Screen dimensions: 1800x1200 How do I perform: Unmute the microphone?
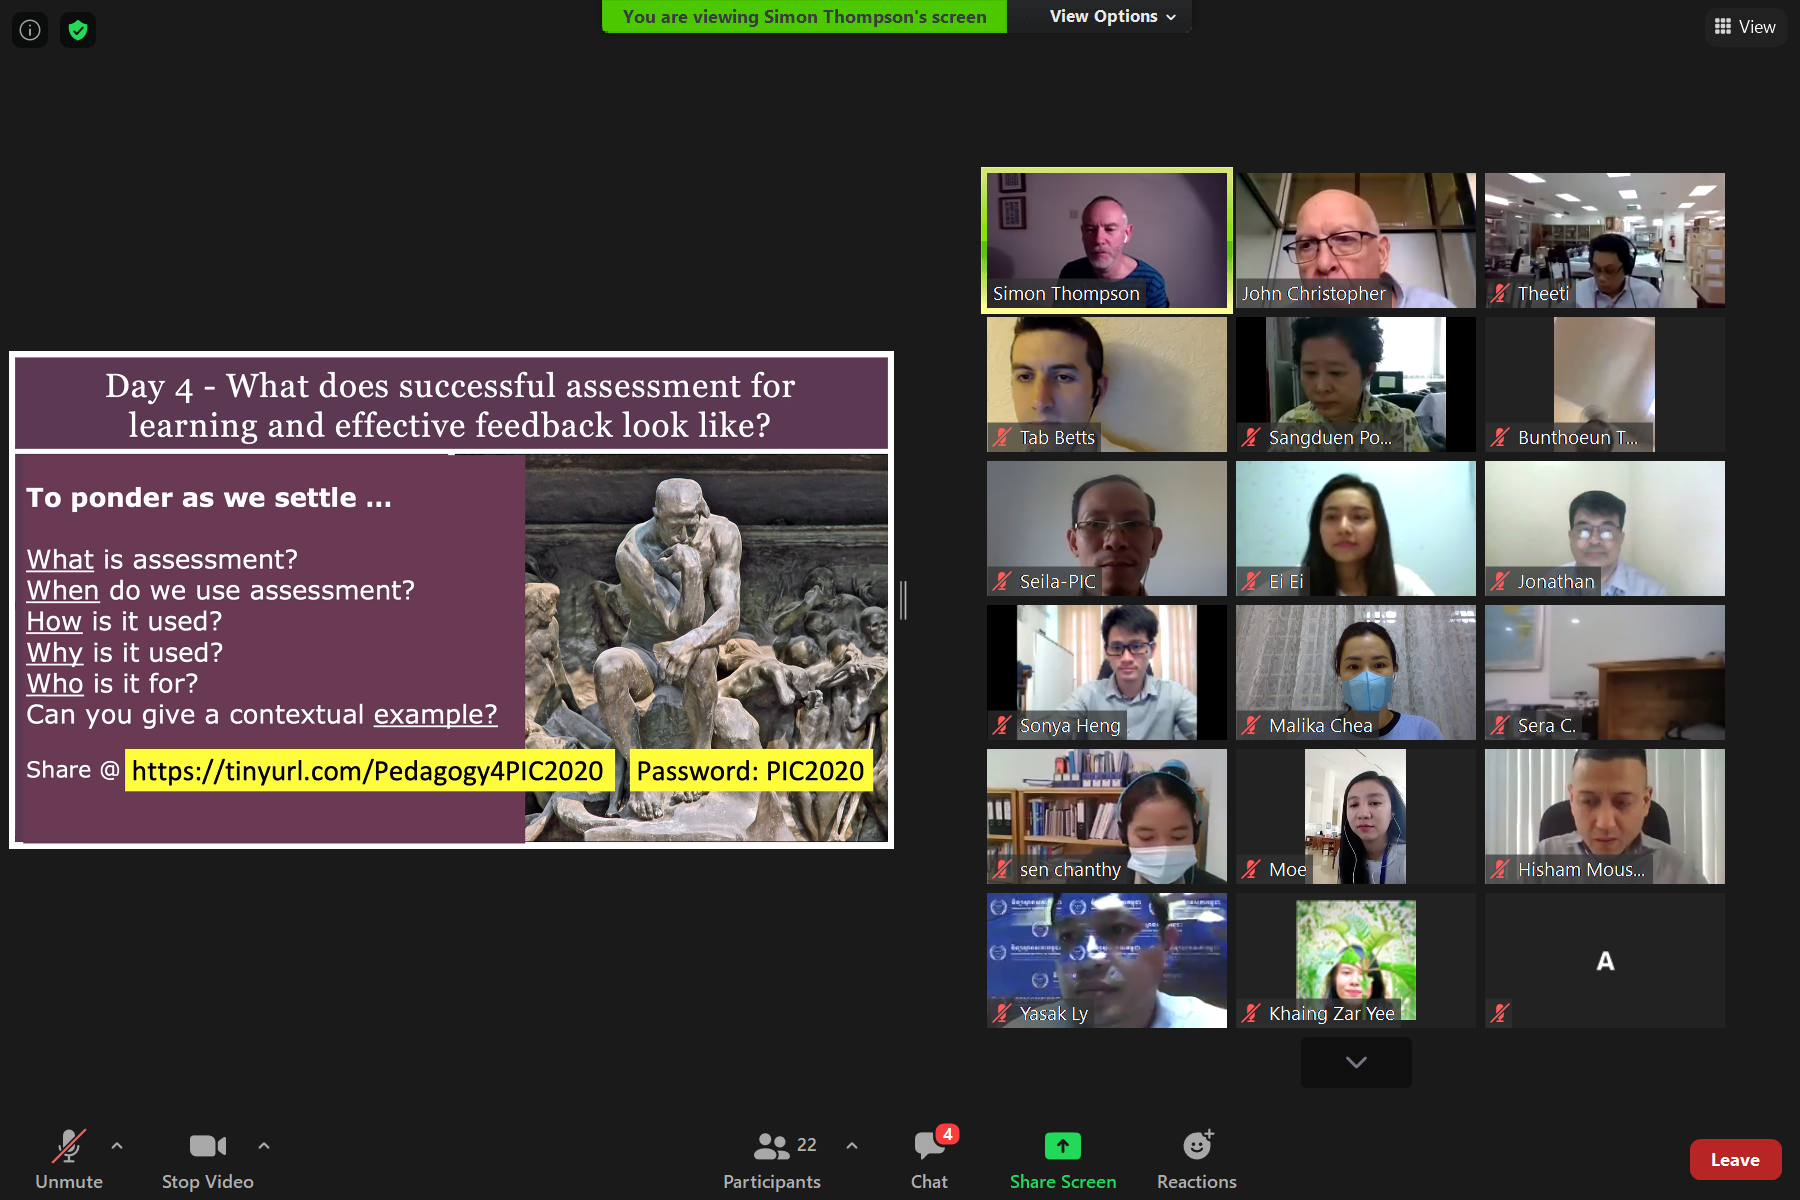point(69,1160)
